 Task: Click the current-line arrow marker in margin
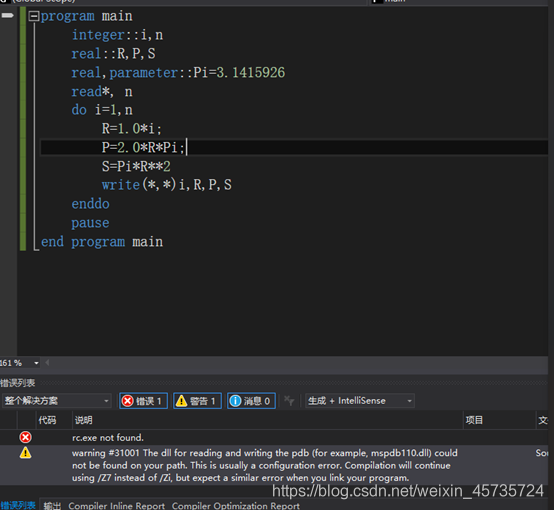coord(7,15)
